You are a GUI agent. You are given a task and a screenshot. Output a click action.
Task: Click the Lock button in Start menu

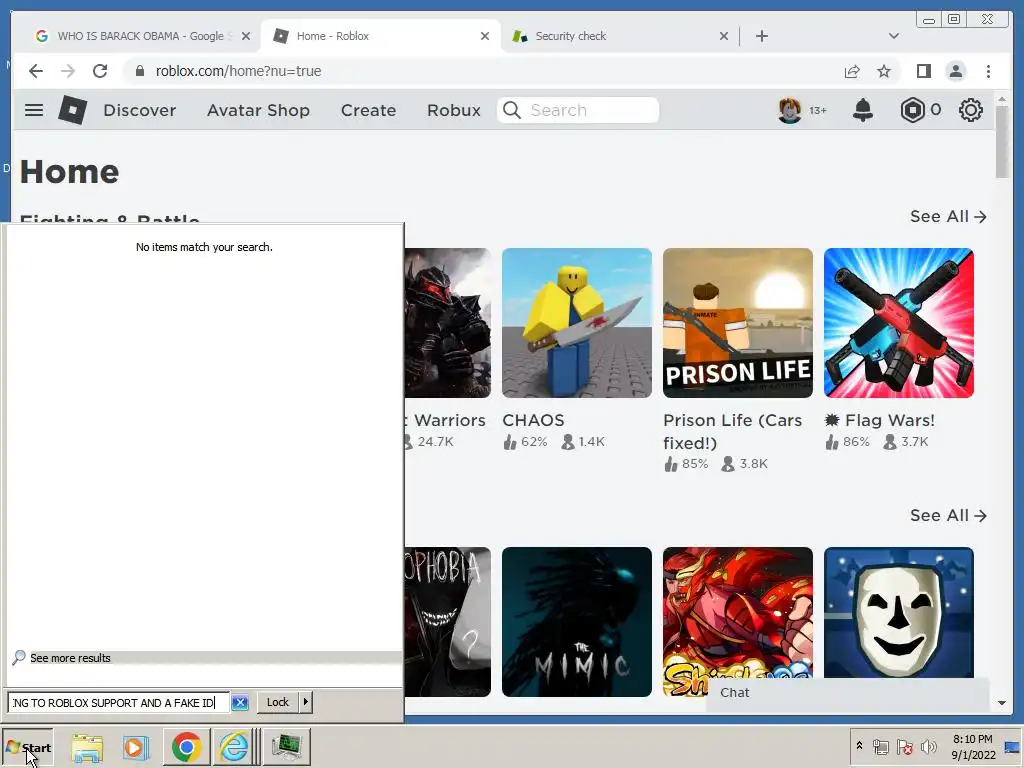point(278,702)
